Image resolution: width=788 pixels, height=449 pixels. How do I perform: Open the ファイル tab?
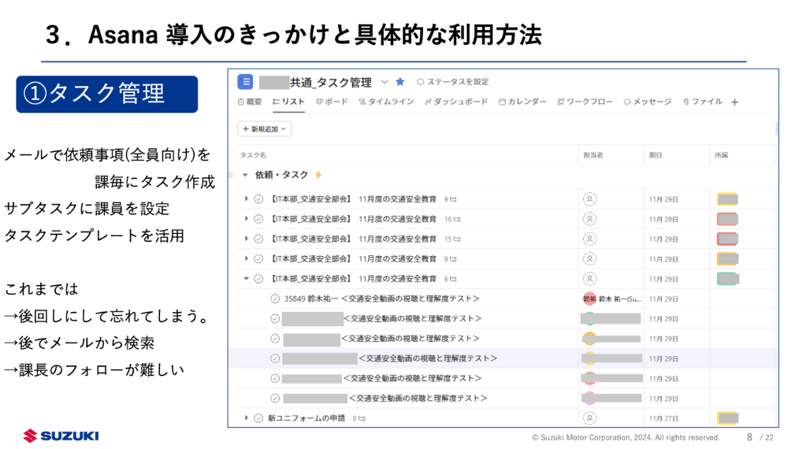coord(703,102)
